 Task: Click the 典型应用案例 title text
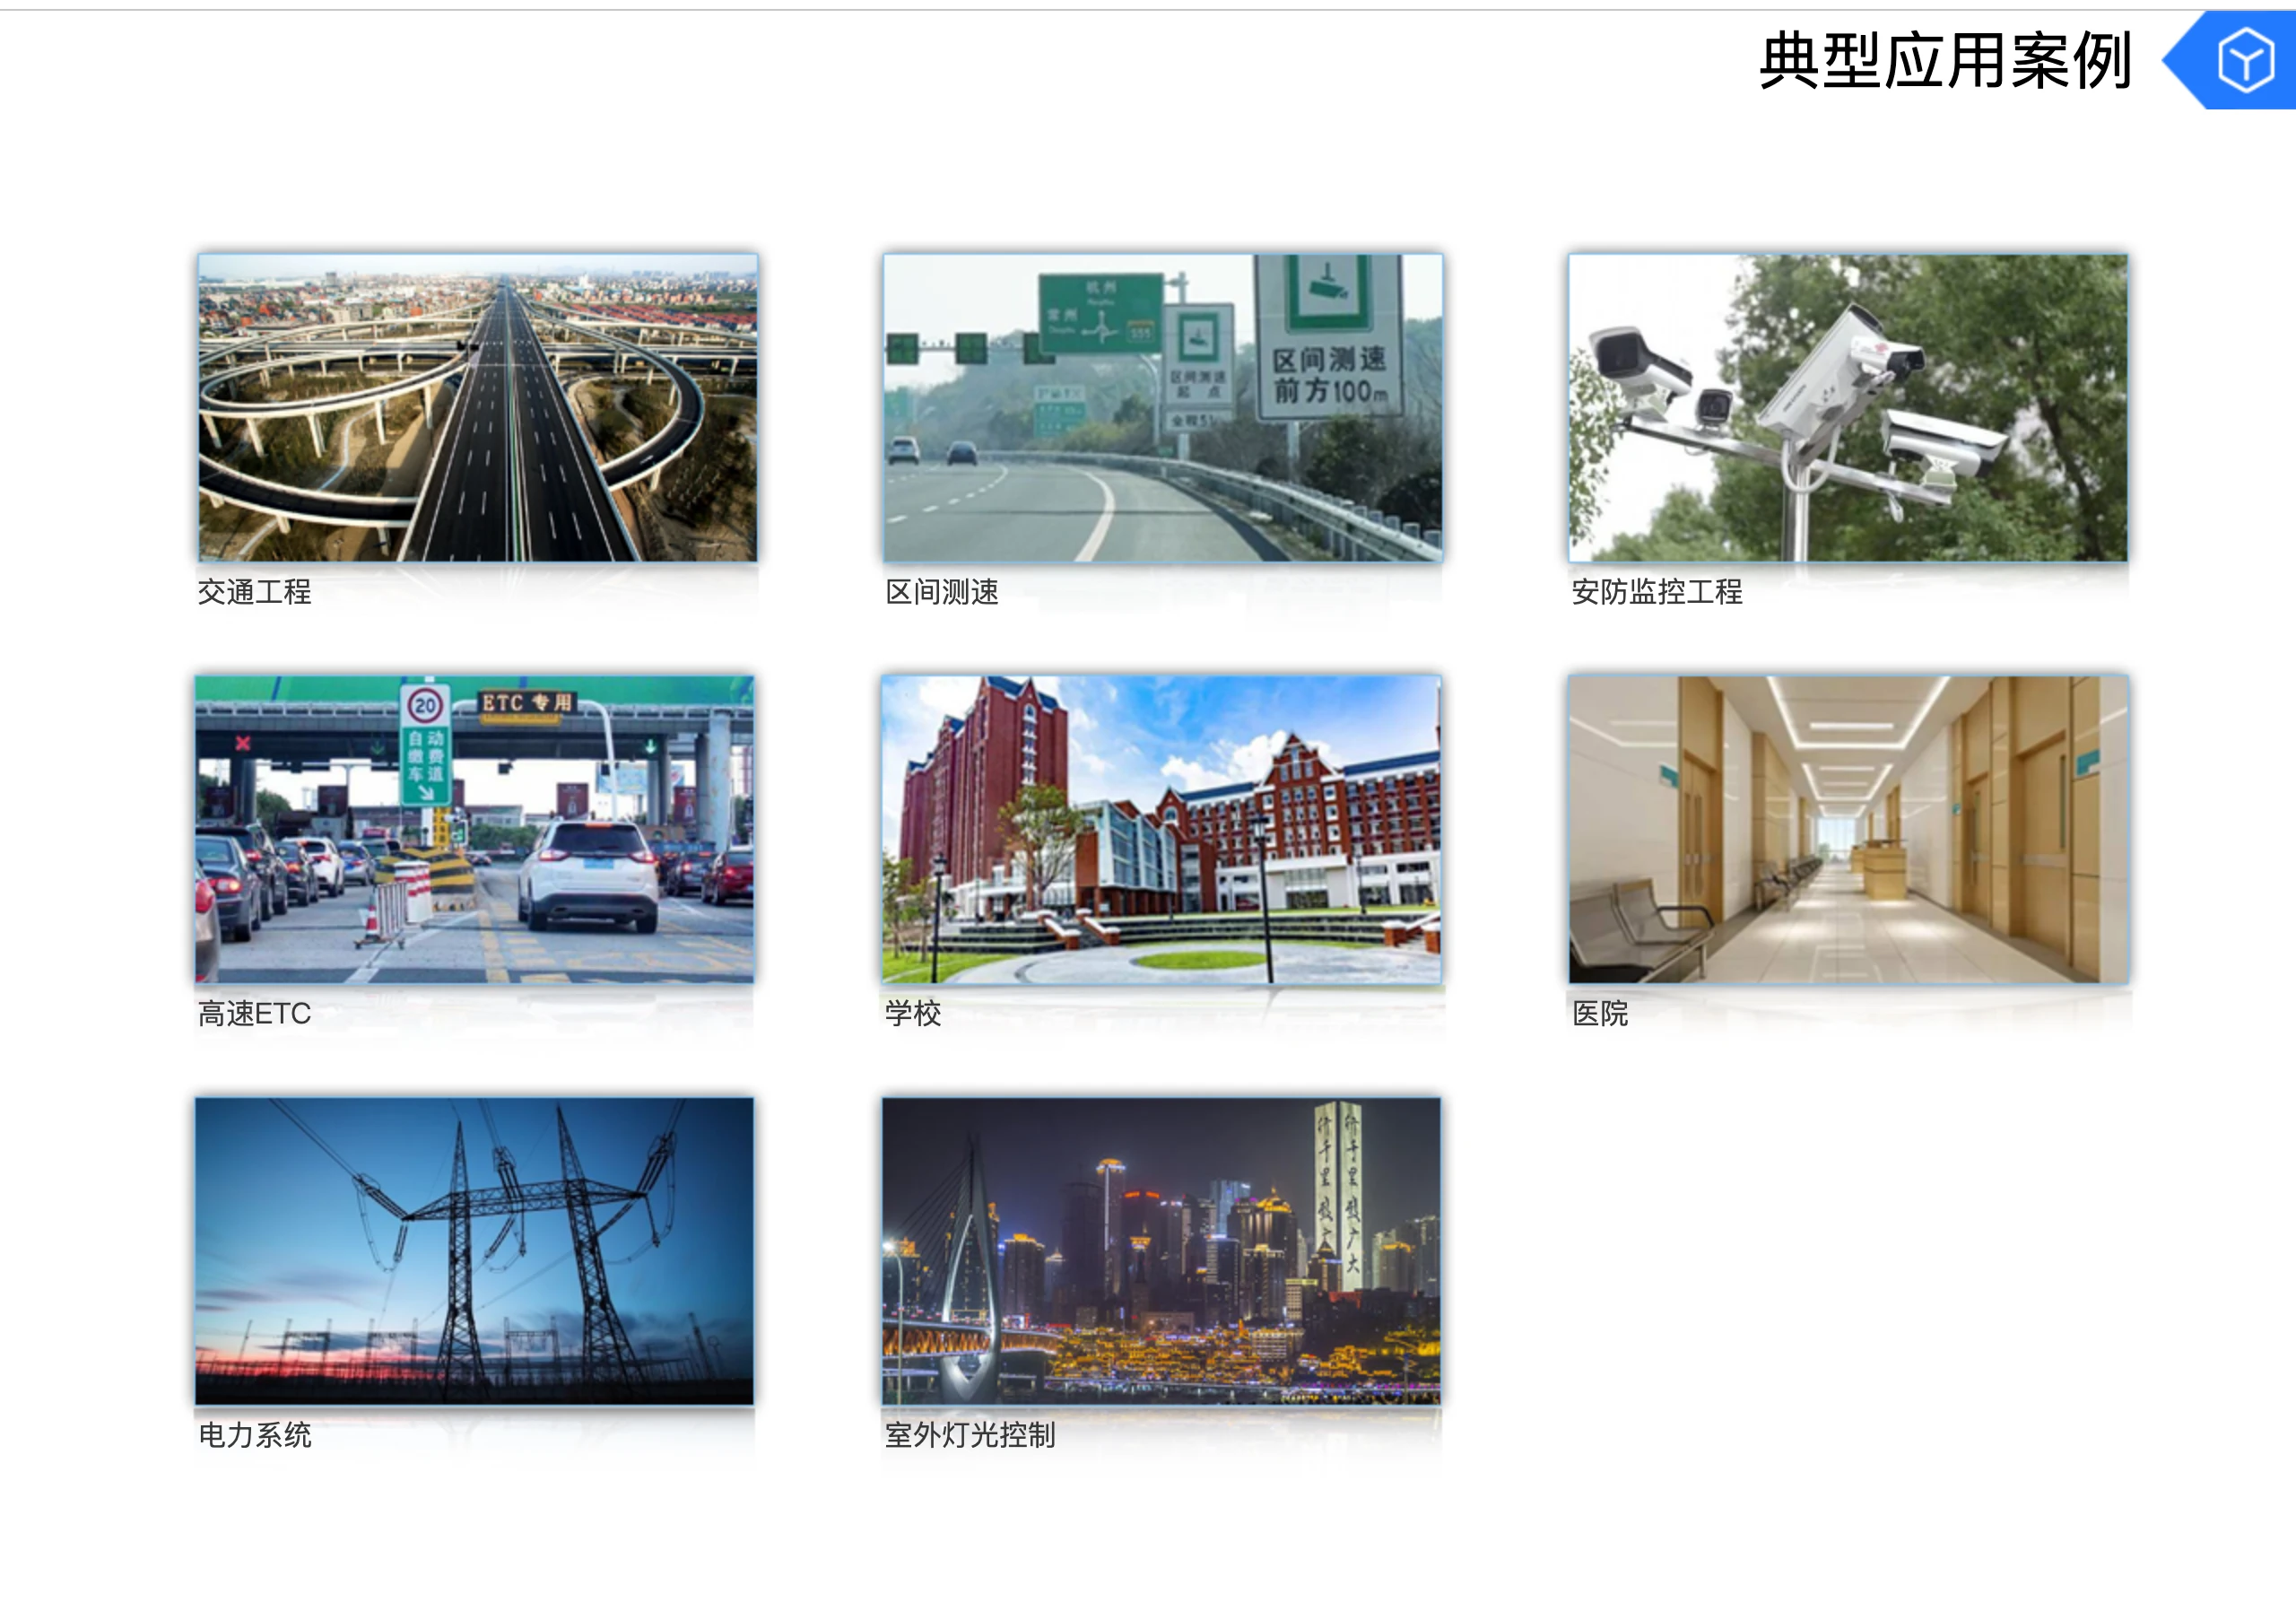pyautogui.click(x=1945, y=61)
